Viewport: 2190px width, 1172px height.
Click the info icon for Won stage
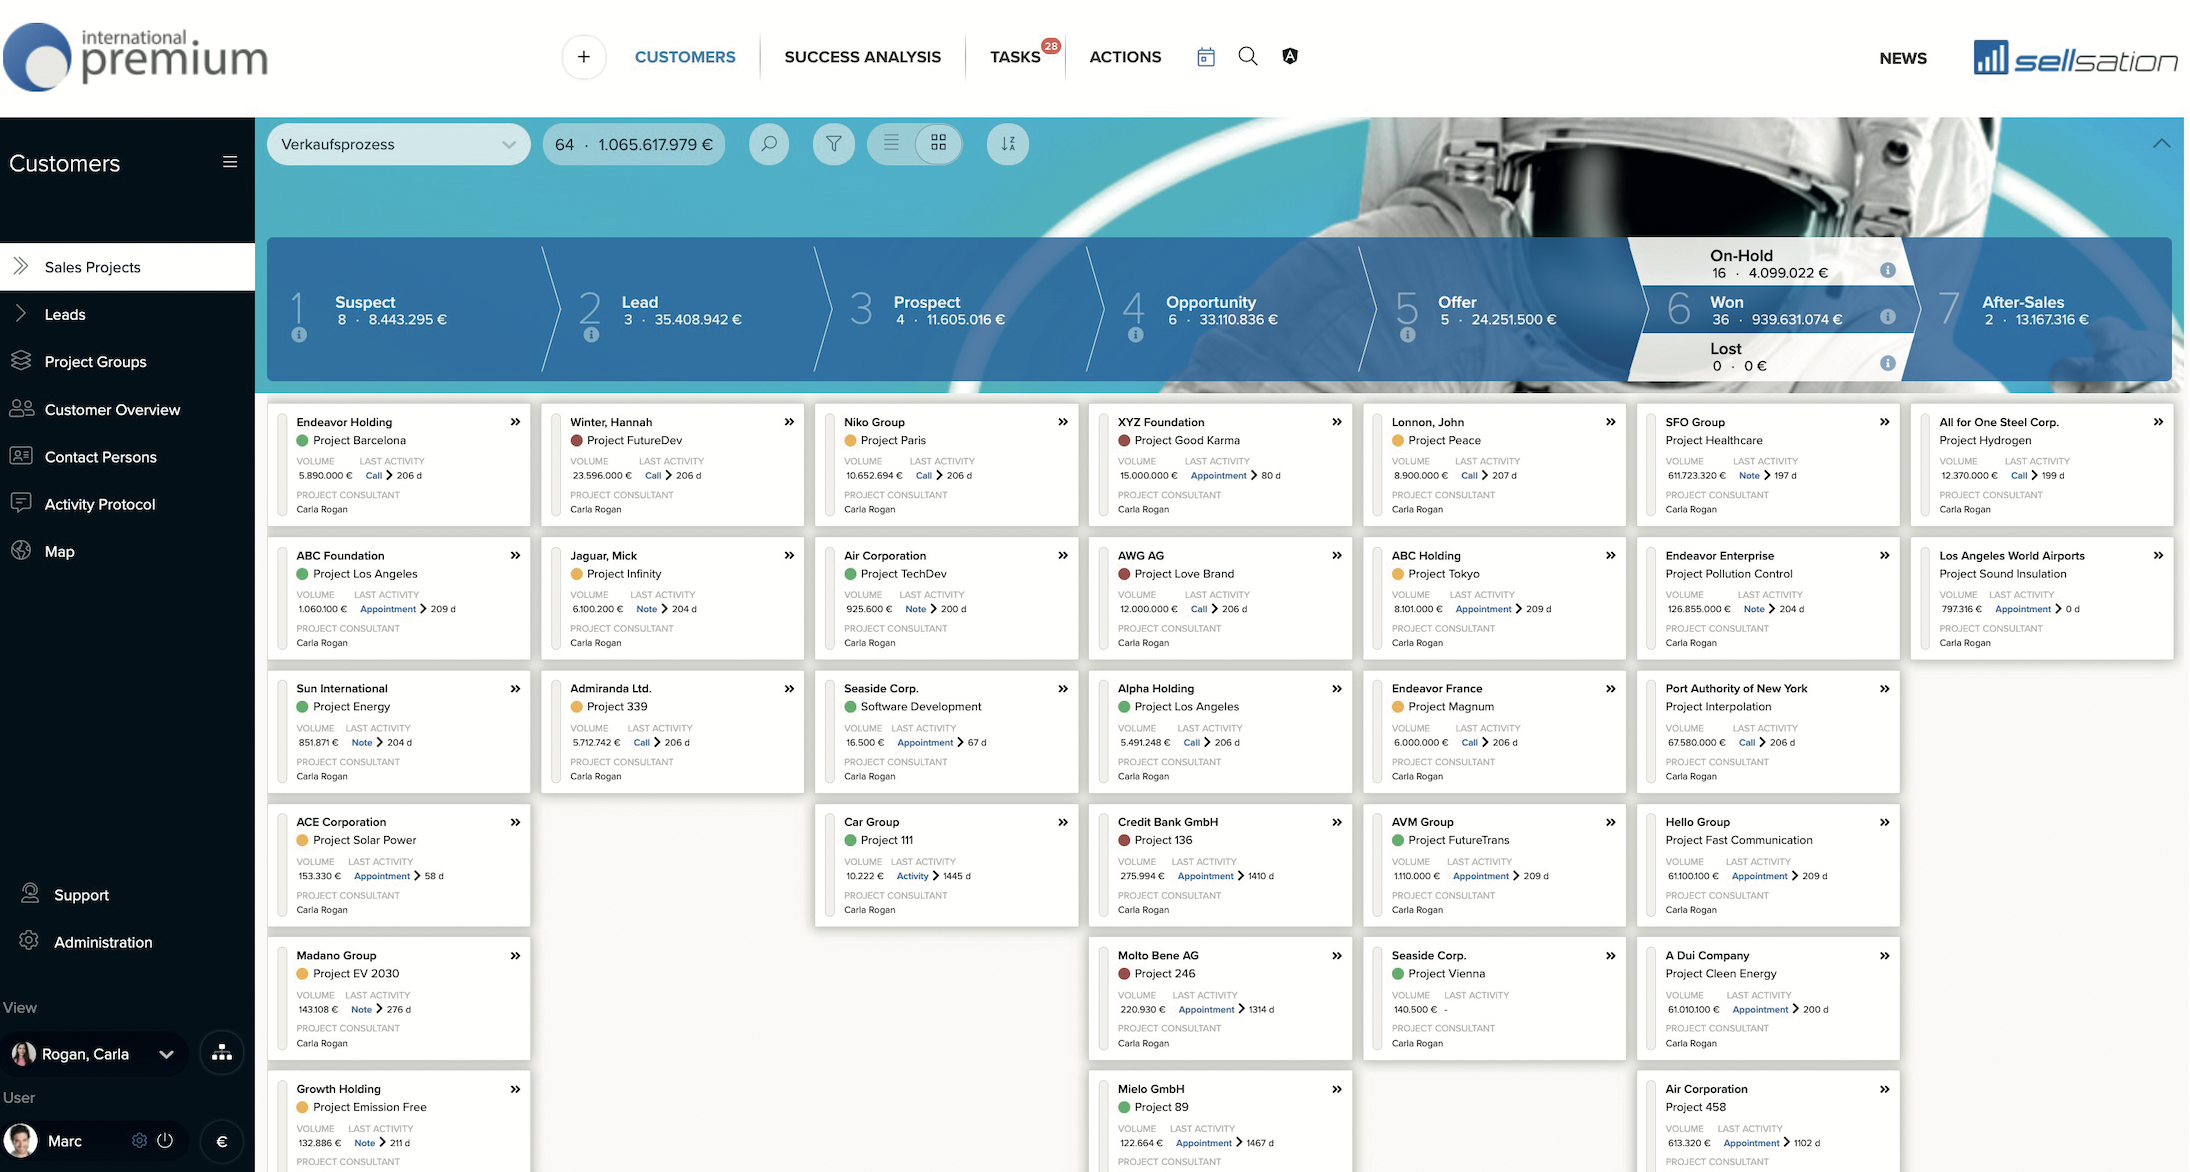1888,317
